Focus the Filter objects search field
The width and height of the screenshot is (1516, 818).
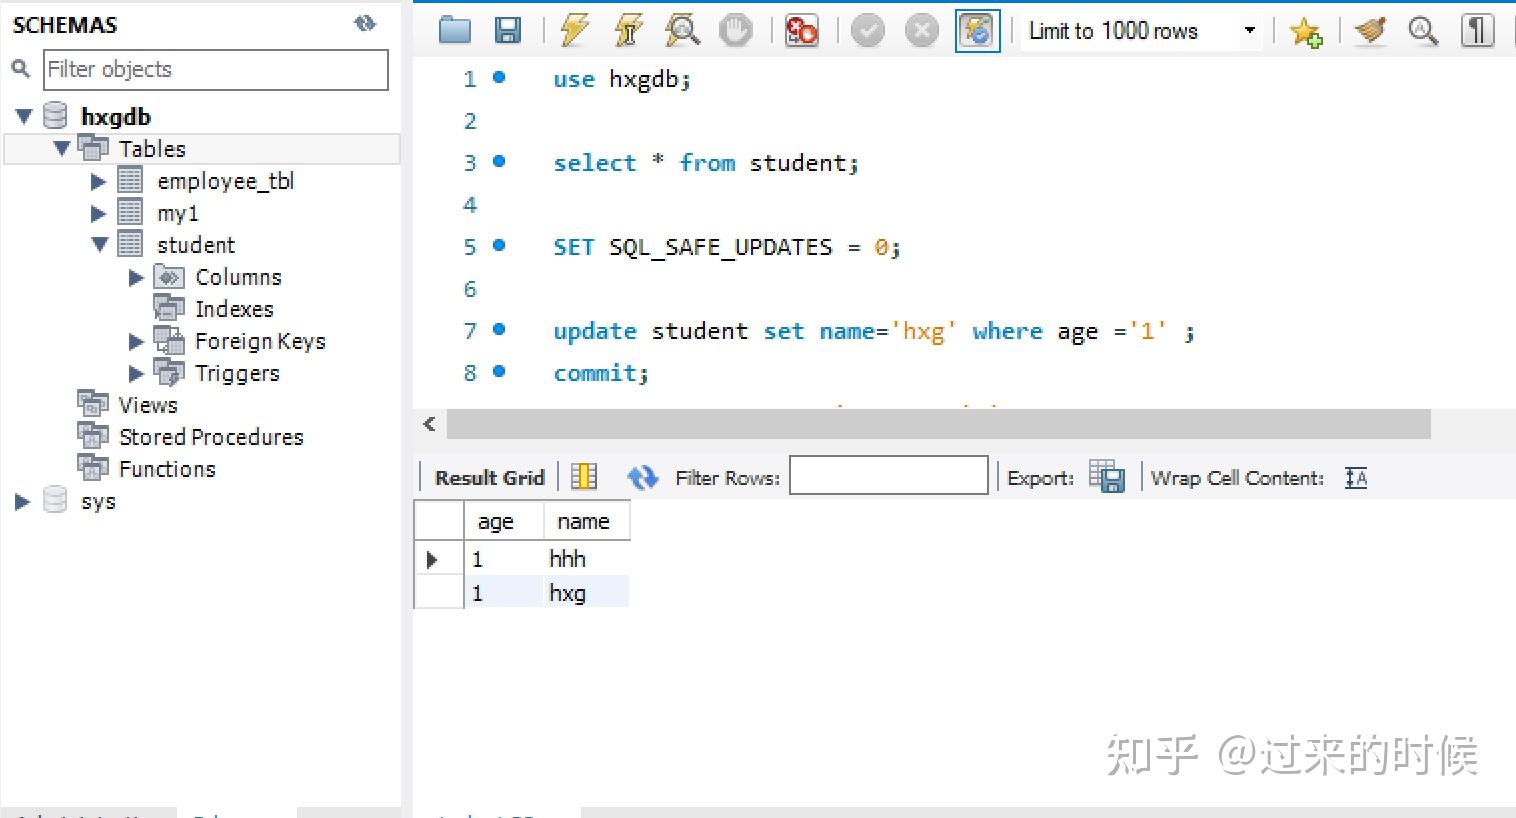point(216,69)
